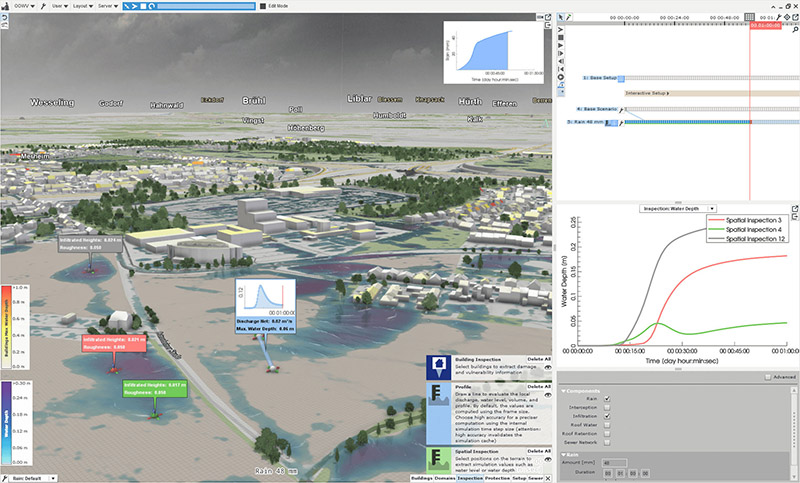Toggle Profile visibility eye
This screenshot has width=800, height=483.
point(547,395)
